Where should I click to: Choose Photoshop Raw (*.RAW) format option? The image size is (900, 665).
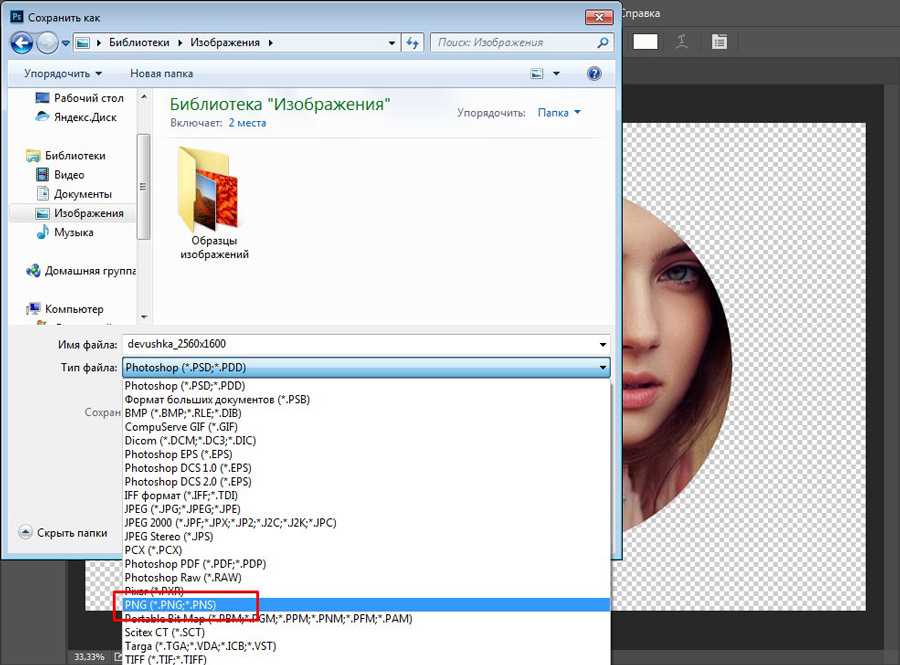pos(366,578)
